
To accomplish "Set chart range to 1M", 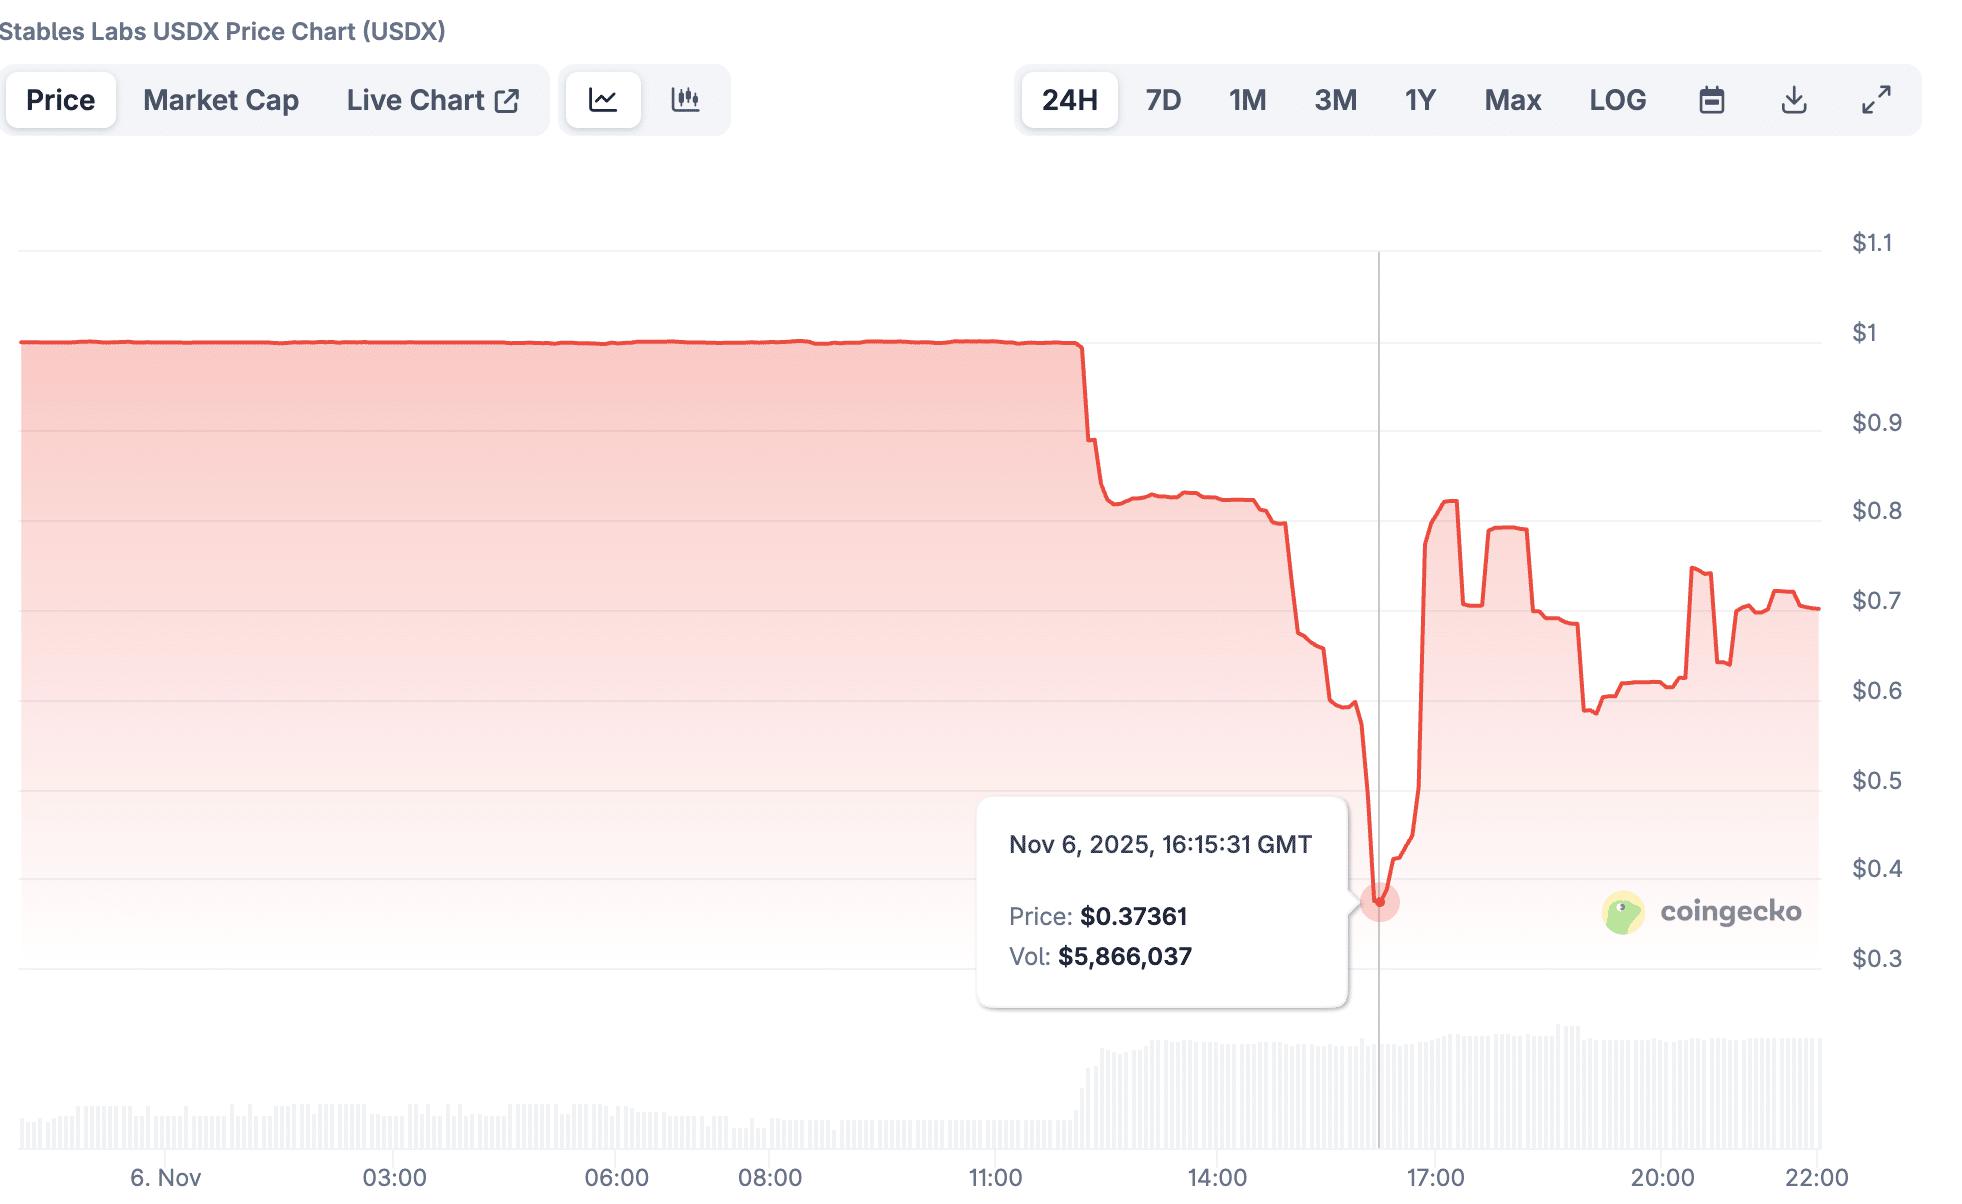I will click(x=1247, y=100).
